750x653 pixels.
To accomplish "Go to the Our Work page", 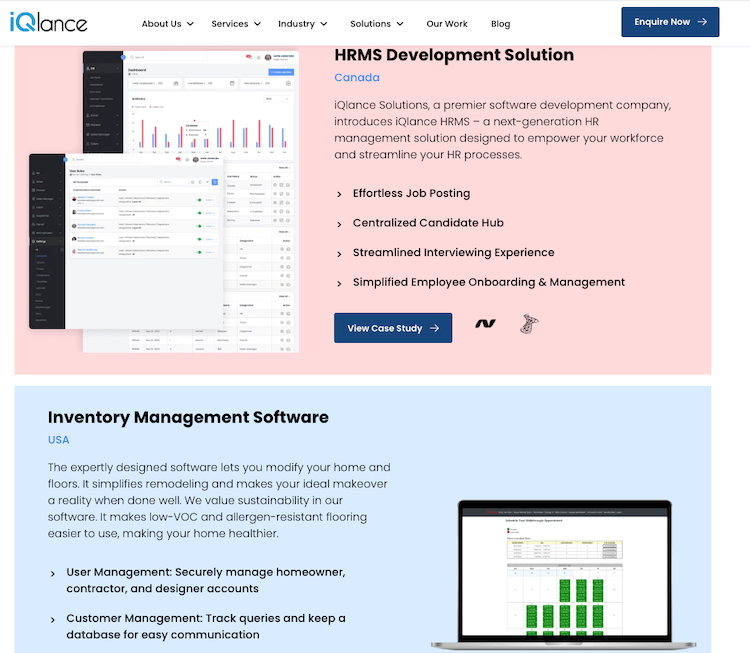I will tap(447, 23).
